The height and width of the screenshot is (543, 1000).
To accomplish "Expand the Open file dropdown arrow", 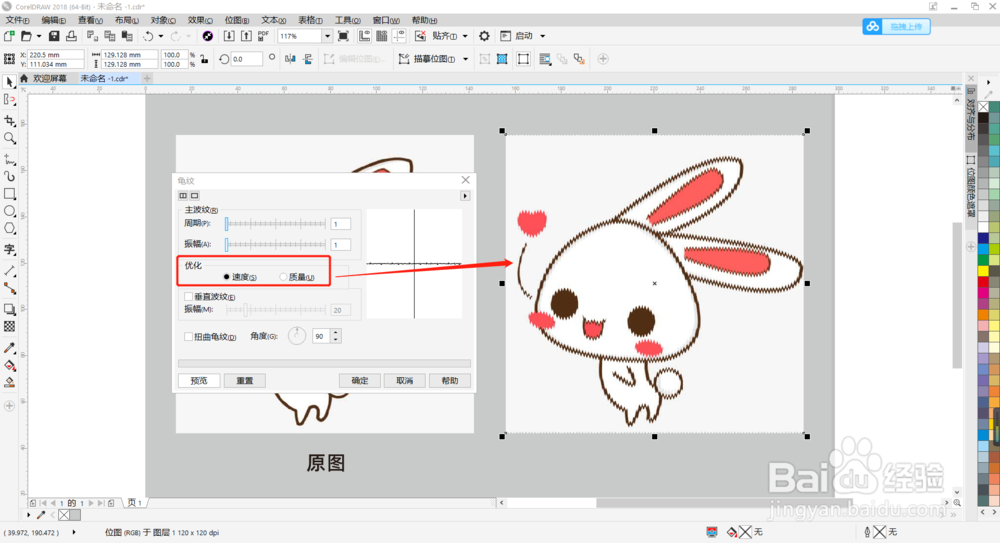I will tap(38, 36).
